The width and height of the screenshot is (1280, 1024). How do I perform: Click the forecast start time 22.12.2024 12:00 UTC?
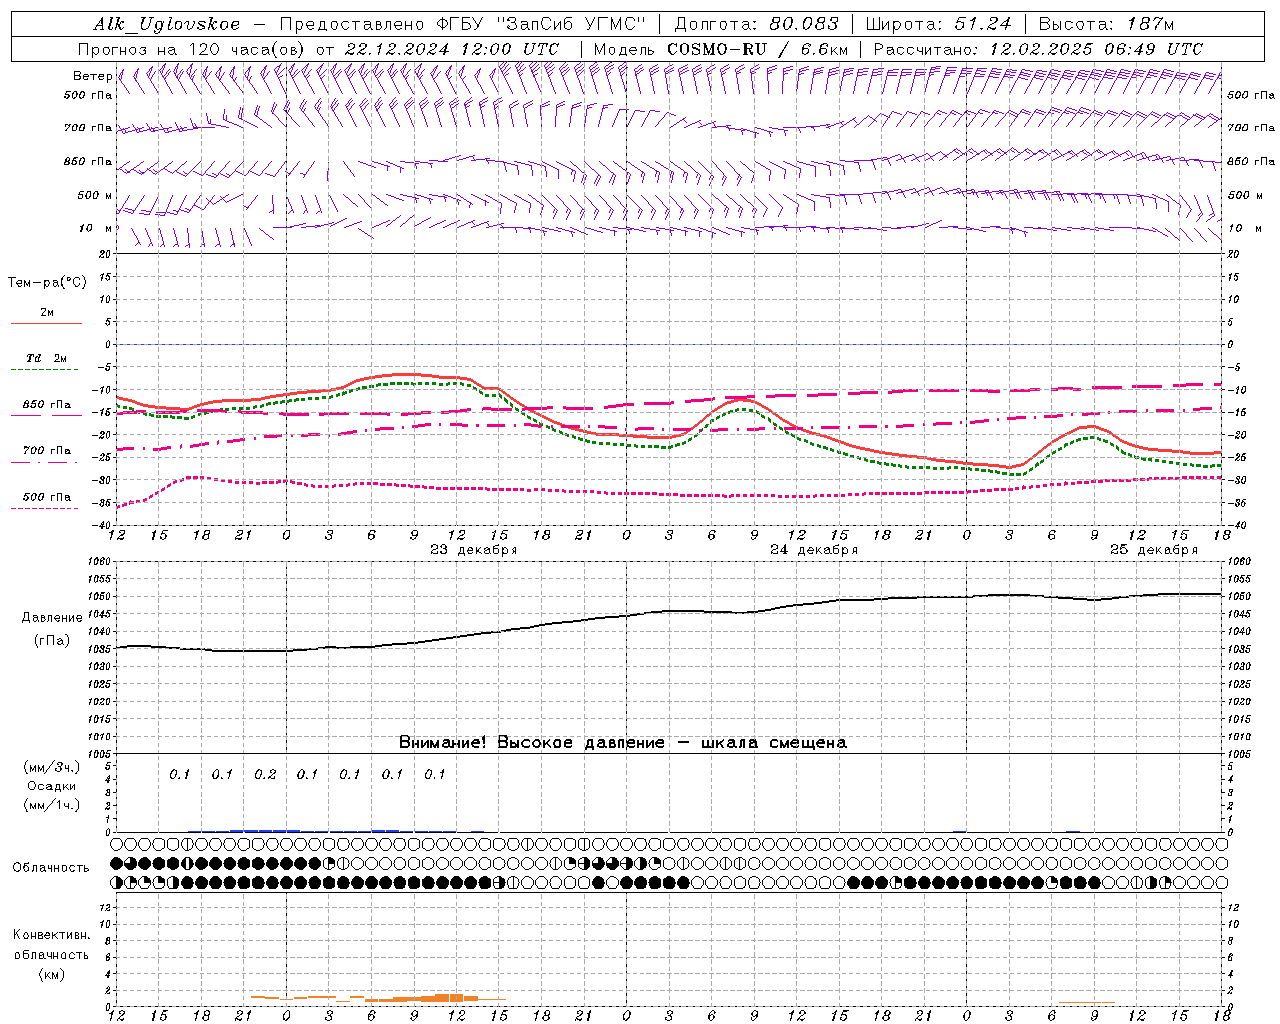(x=451, y=49)
